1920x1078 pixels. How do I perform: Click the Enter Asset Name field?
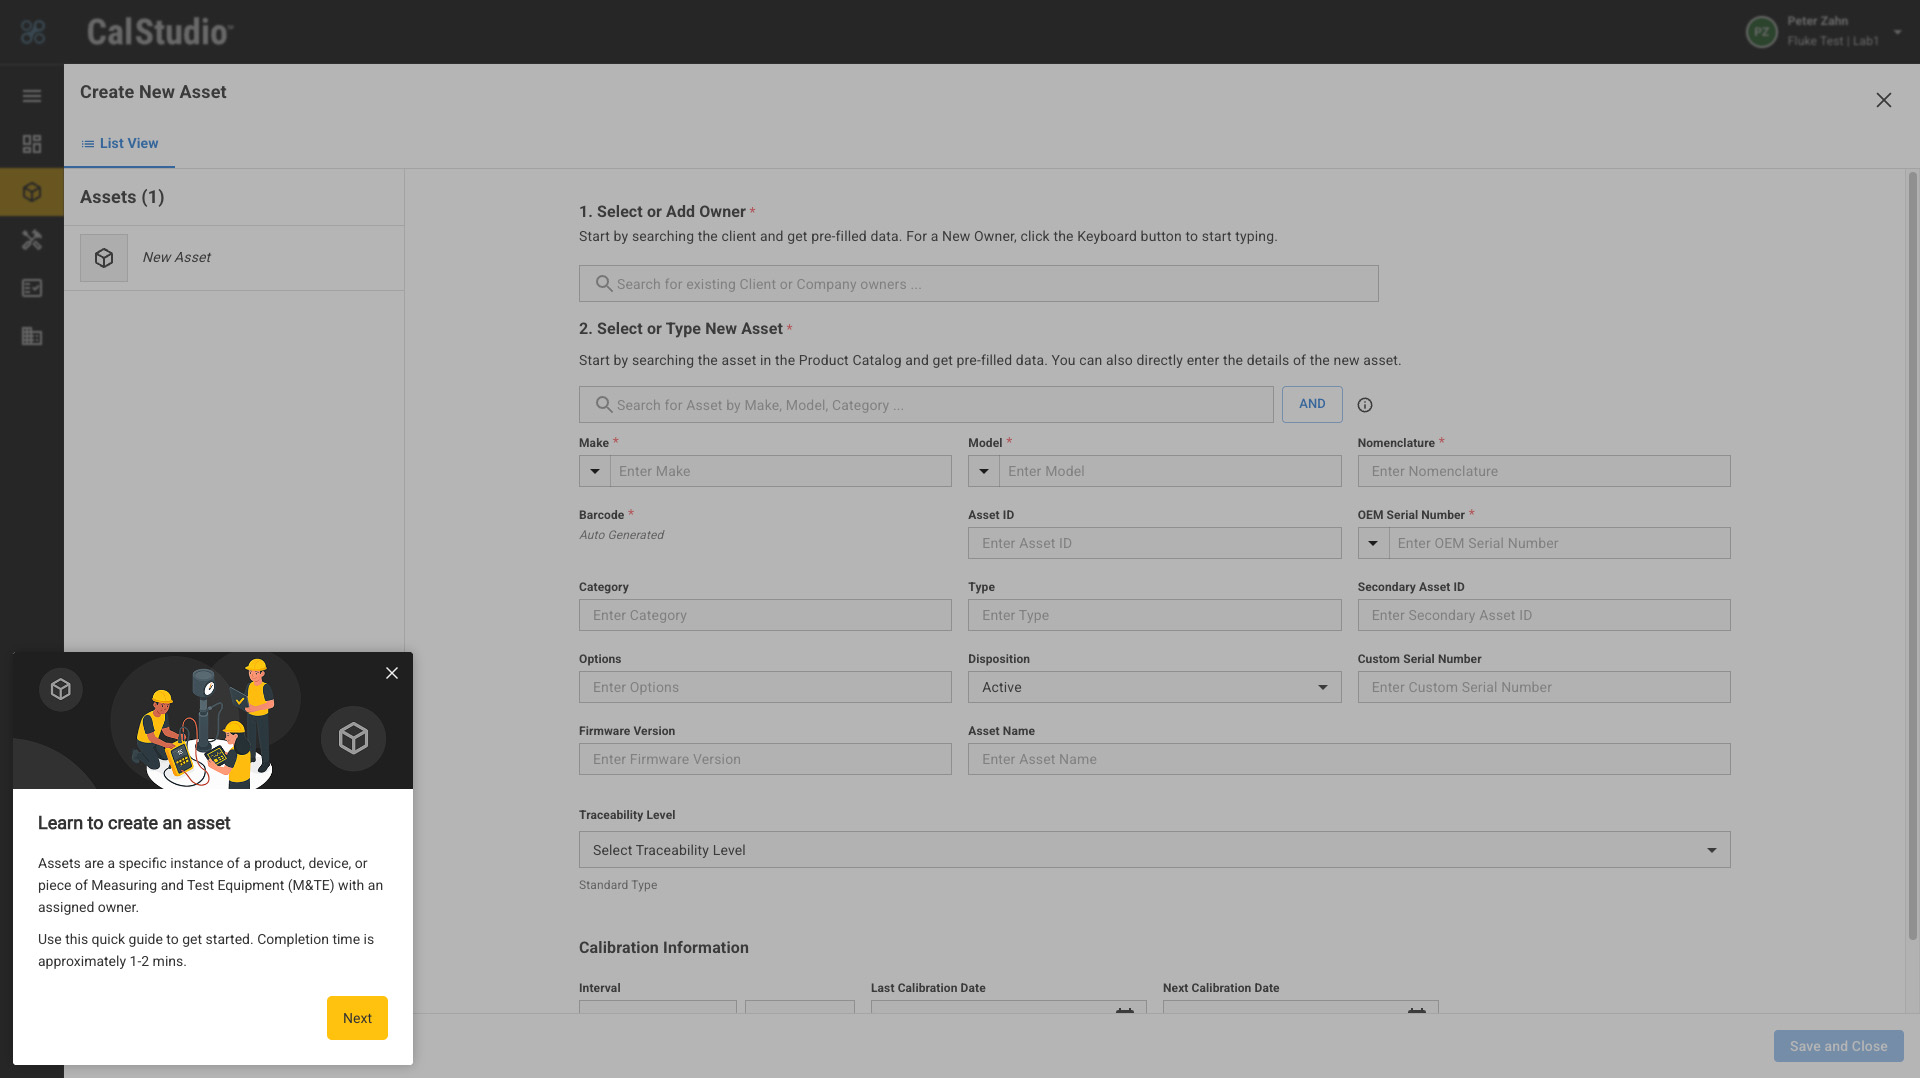click(1349, 759)
